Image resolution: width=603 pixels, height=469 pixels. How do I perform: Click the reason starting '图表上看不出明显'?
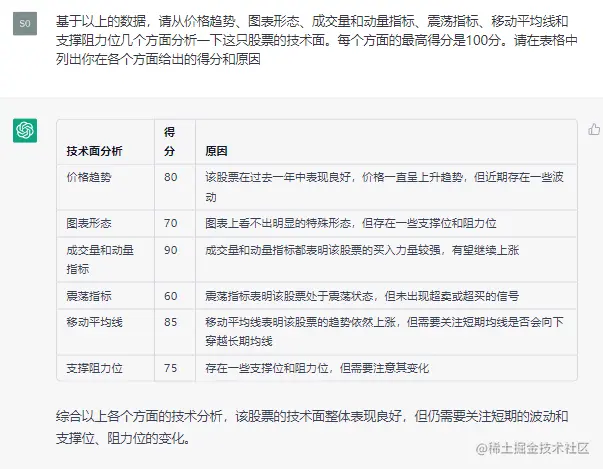[x=351, y=223]
